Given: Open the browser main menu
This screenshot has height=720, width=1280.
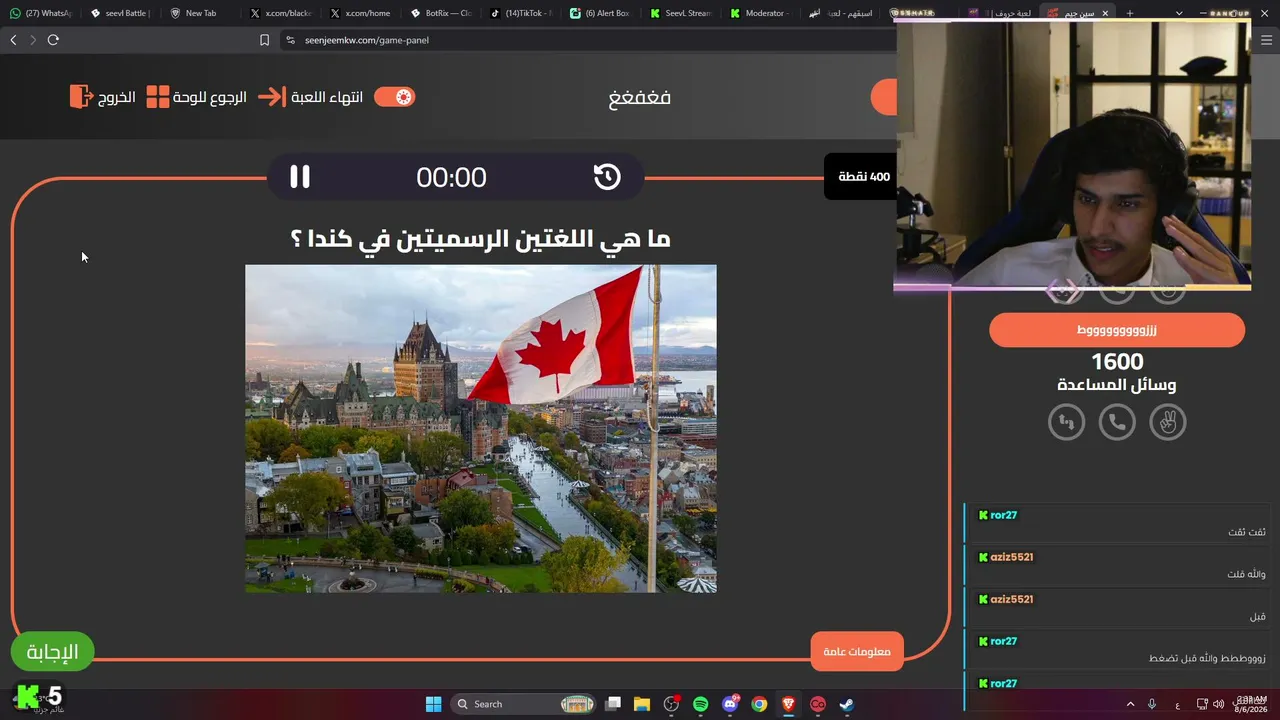Looking at the screenshot, I should (1267, 40).
